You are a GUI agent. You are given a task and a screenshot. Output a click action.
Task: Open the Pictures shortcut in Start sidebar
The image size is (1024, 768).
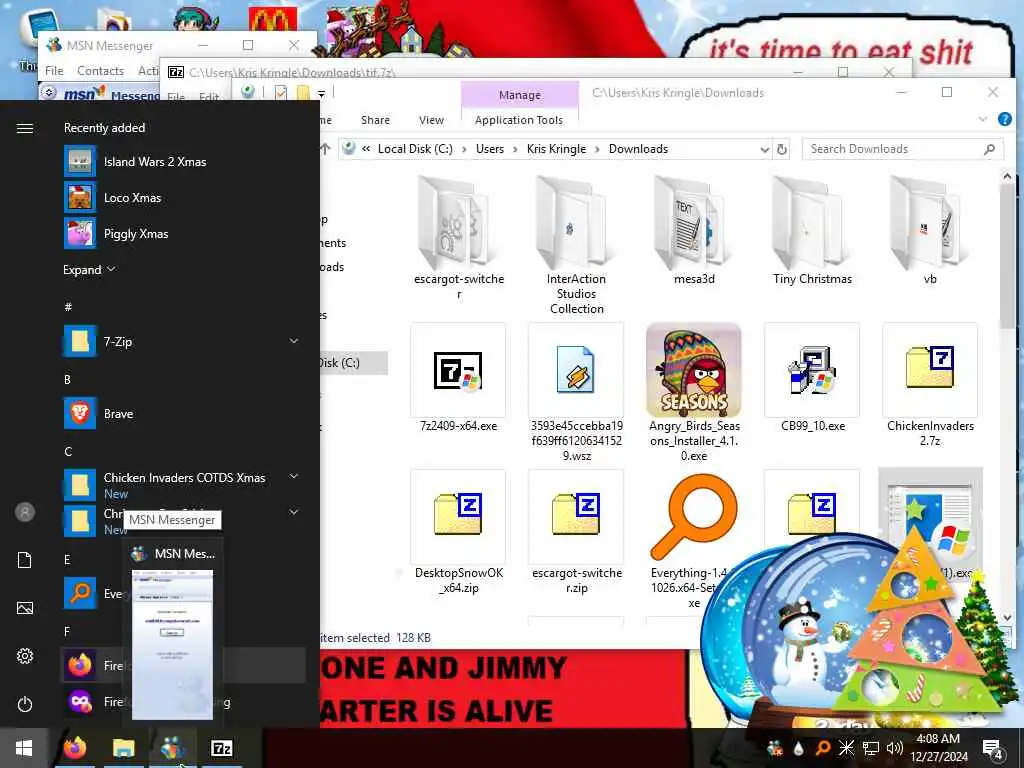[25, 608]
